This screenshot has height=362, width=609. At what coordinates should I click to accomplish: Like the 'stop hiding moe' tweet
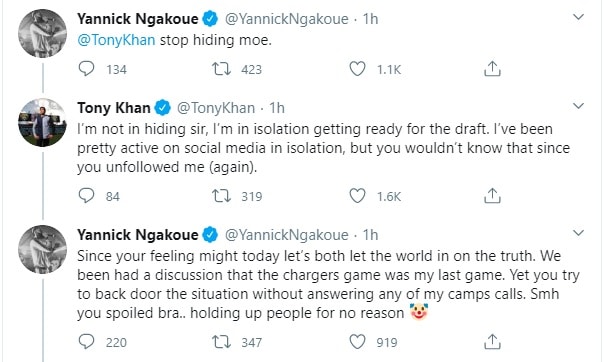tap(357, 69)
